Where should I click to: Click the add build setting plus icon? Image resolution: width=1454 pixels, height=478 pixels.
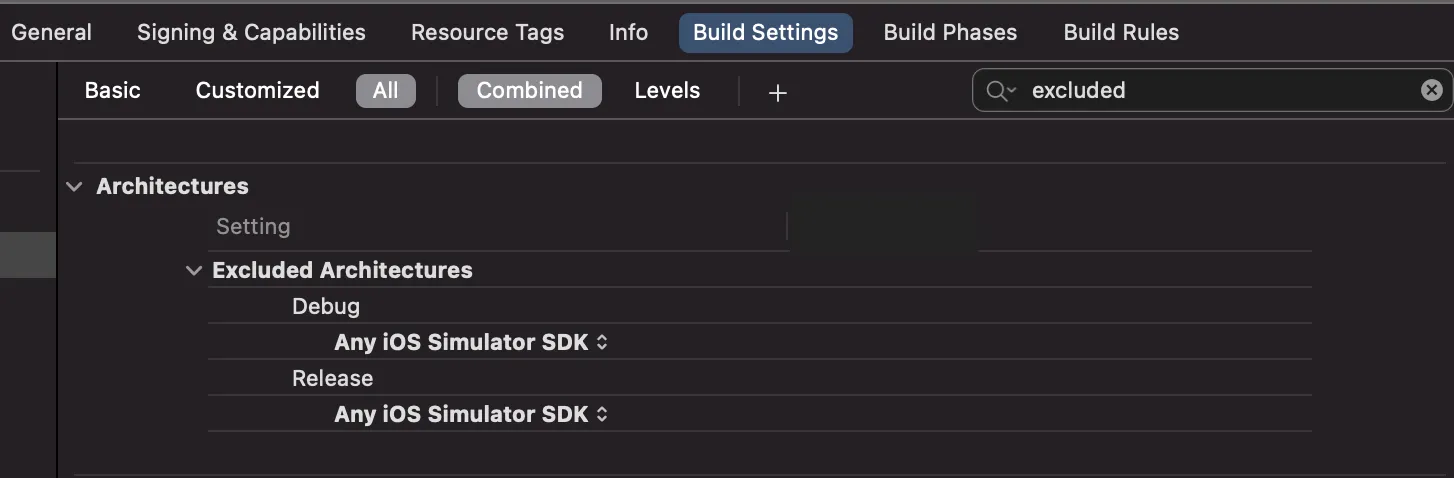[777, 92]
